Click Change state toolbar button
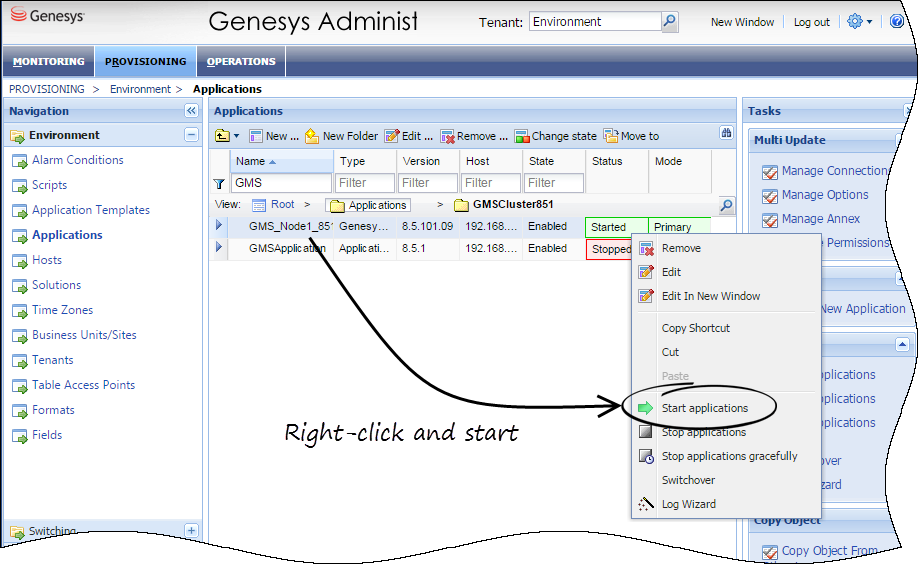 555,136
